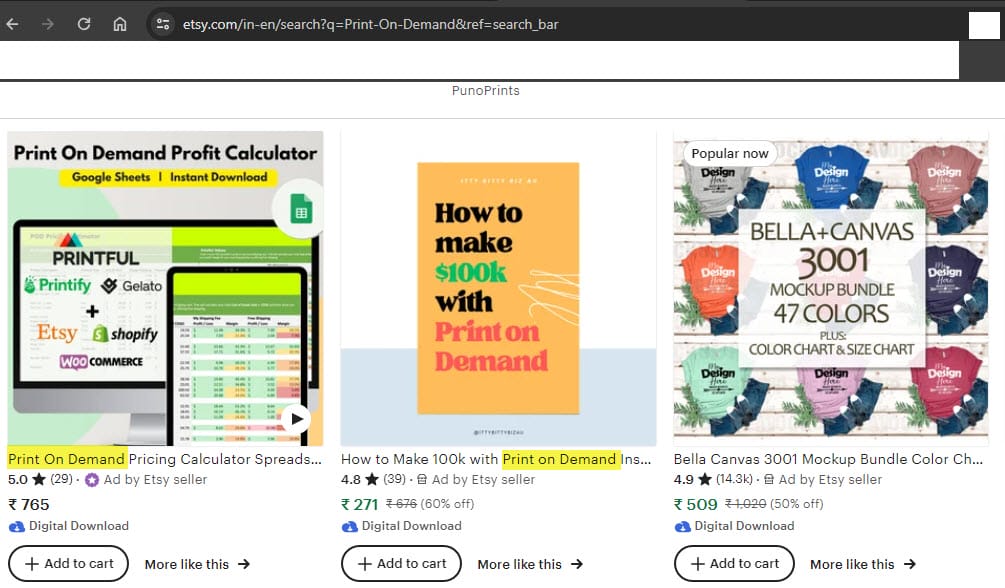Click the 5.0 star rating with 29 reviews
This screenshot has width=1005, height=588.
pyautogui.click(x=40, y=479)
